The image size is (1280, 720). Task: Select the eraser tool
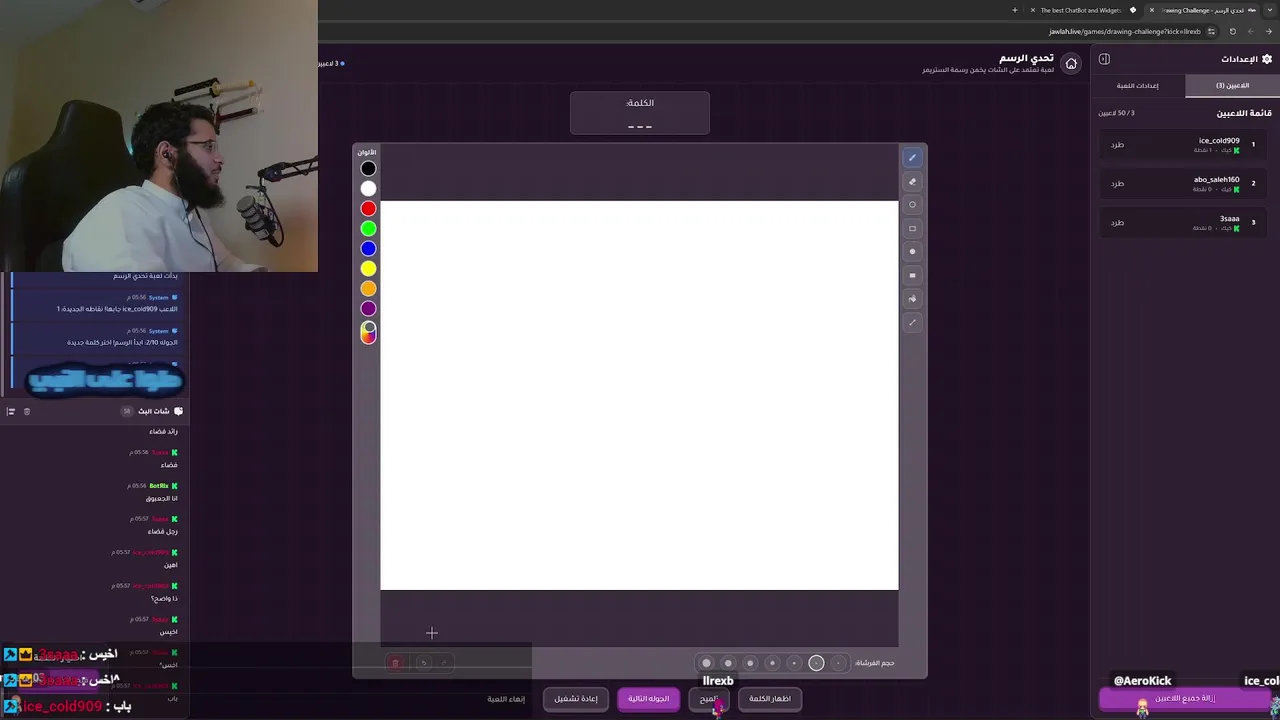coord(912,182)
